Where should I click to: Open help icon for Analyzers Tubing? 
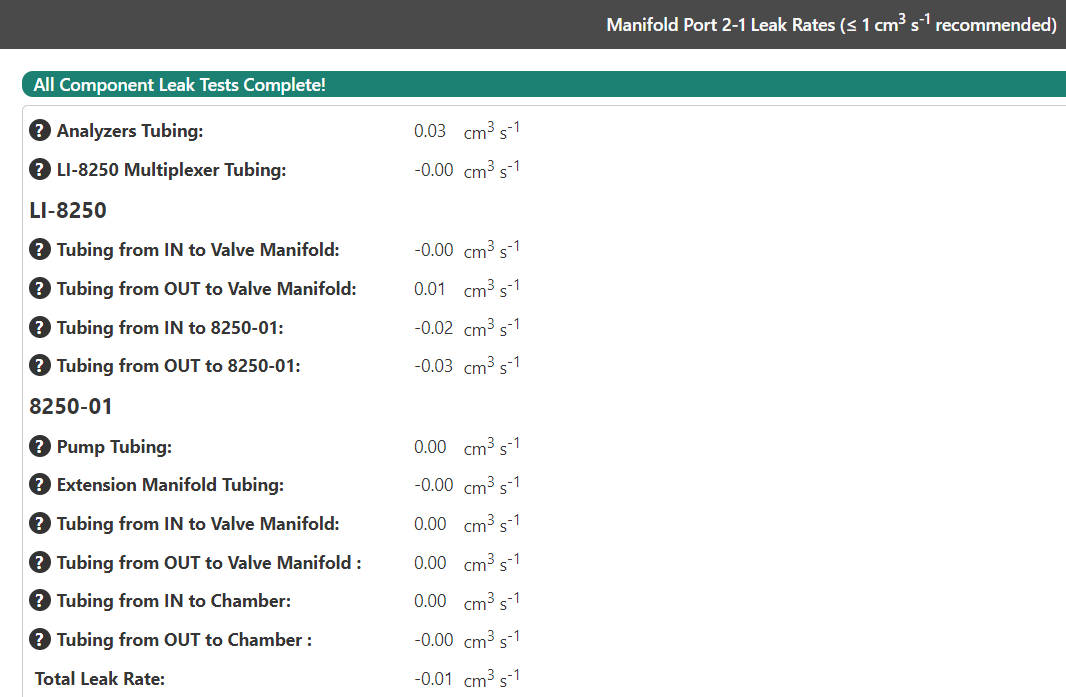[40, 130]
